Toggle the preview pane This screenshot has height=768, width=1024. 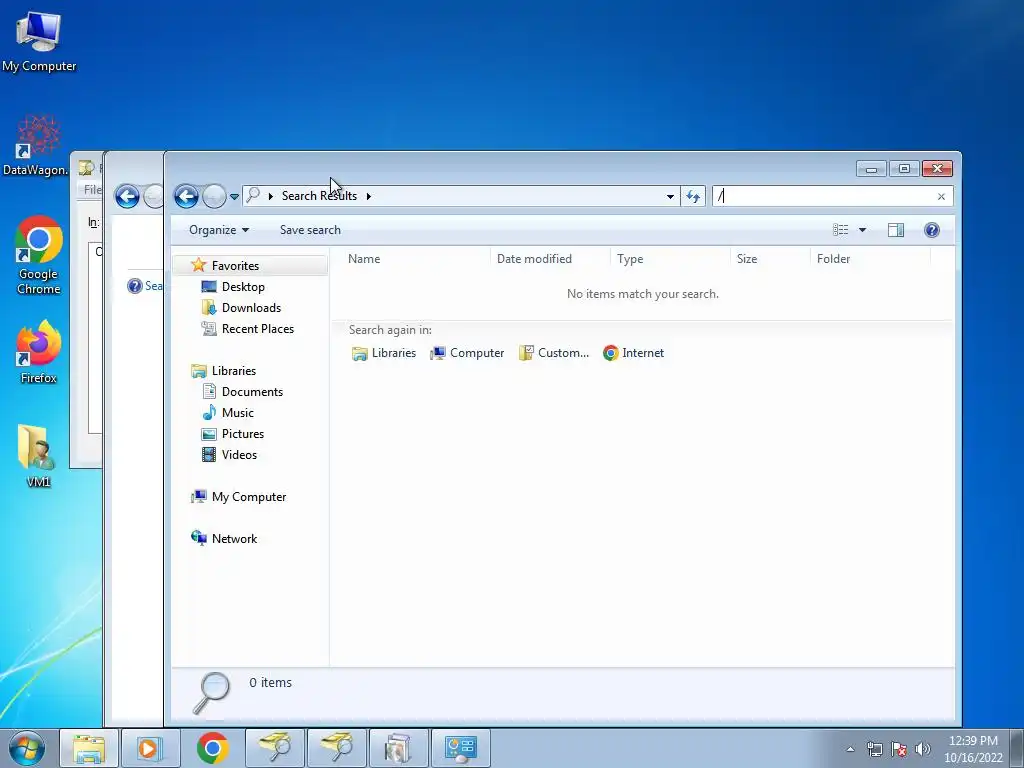[x=896, y=230]
